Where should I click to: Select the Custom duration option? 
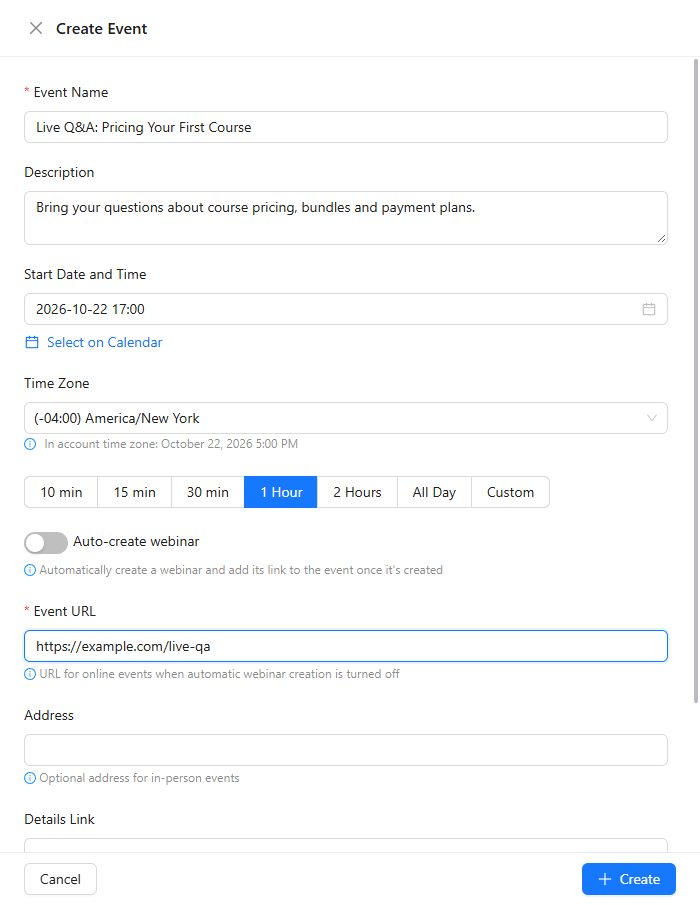[x=510, y=492]
